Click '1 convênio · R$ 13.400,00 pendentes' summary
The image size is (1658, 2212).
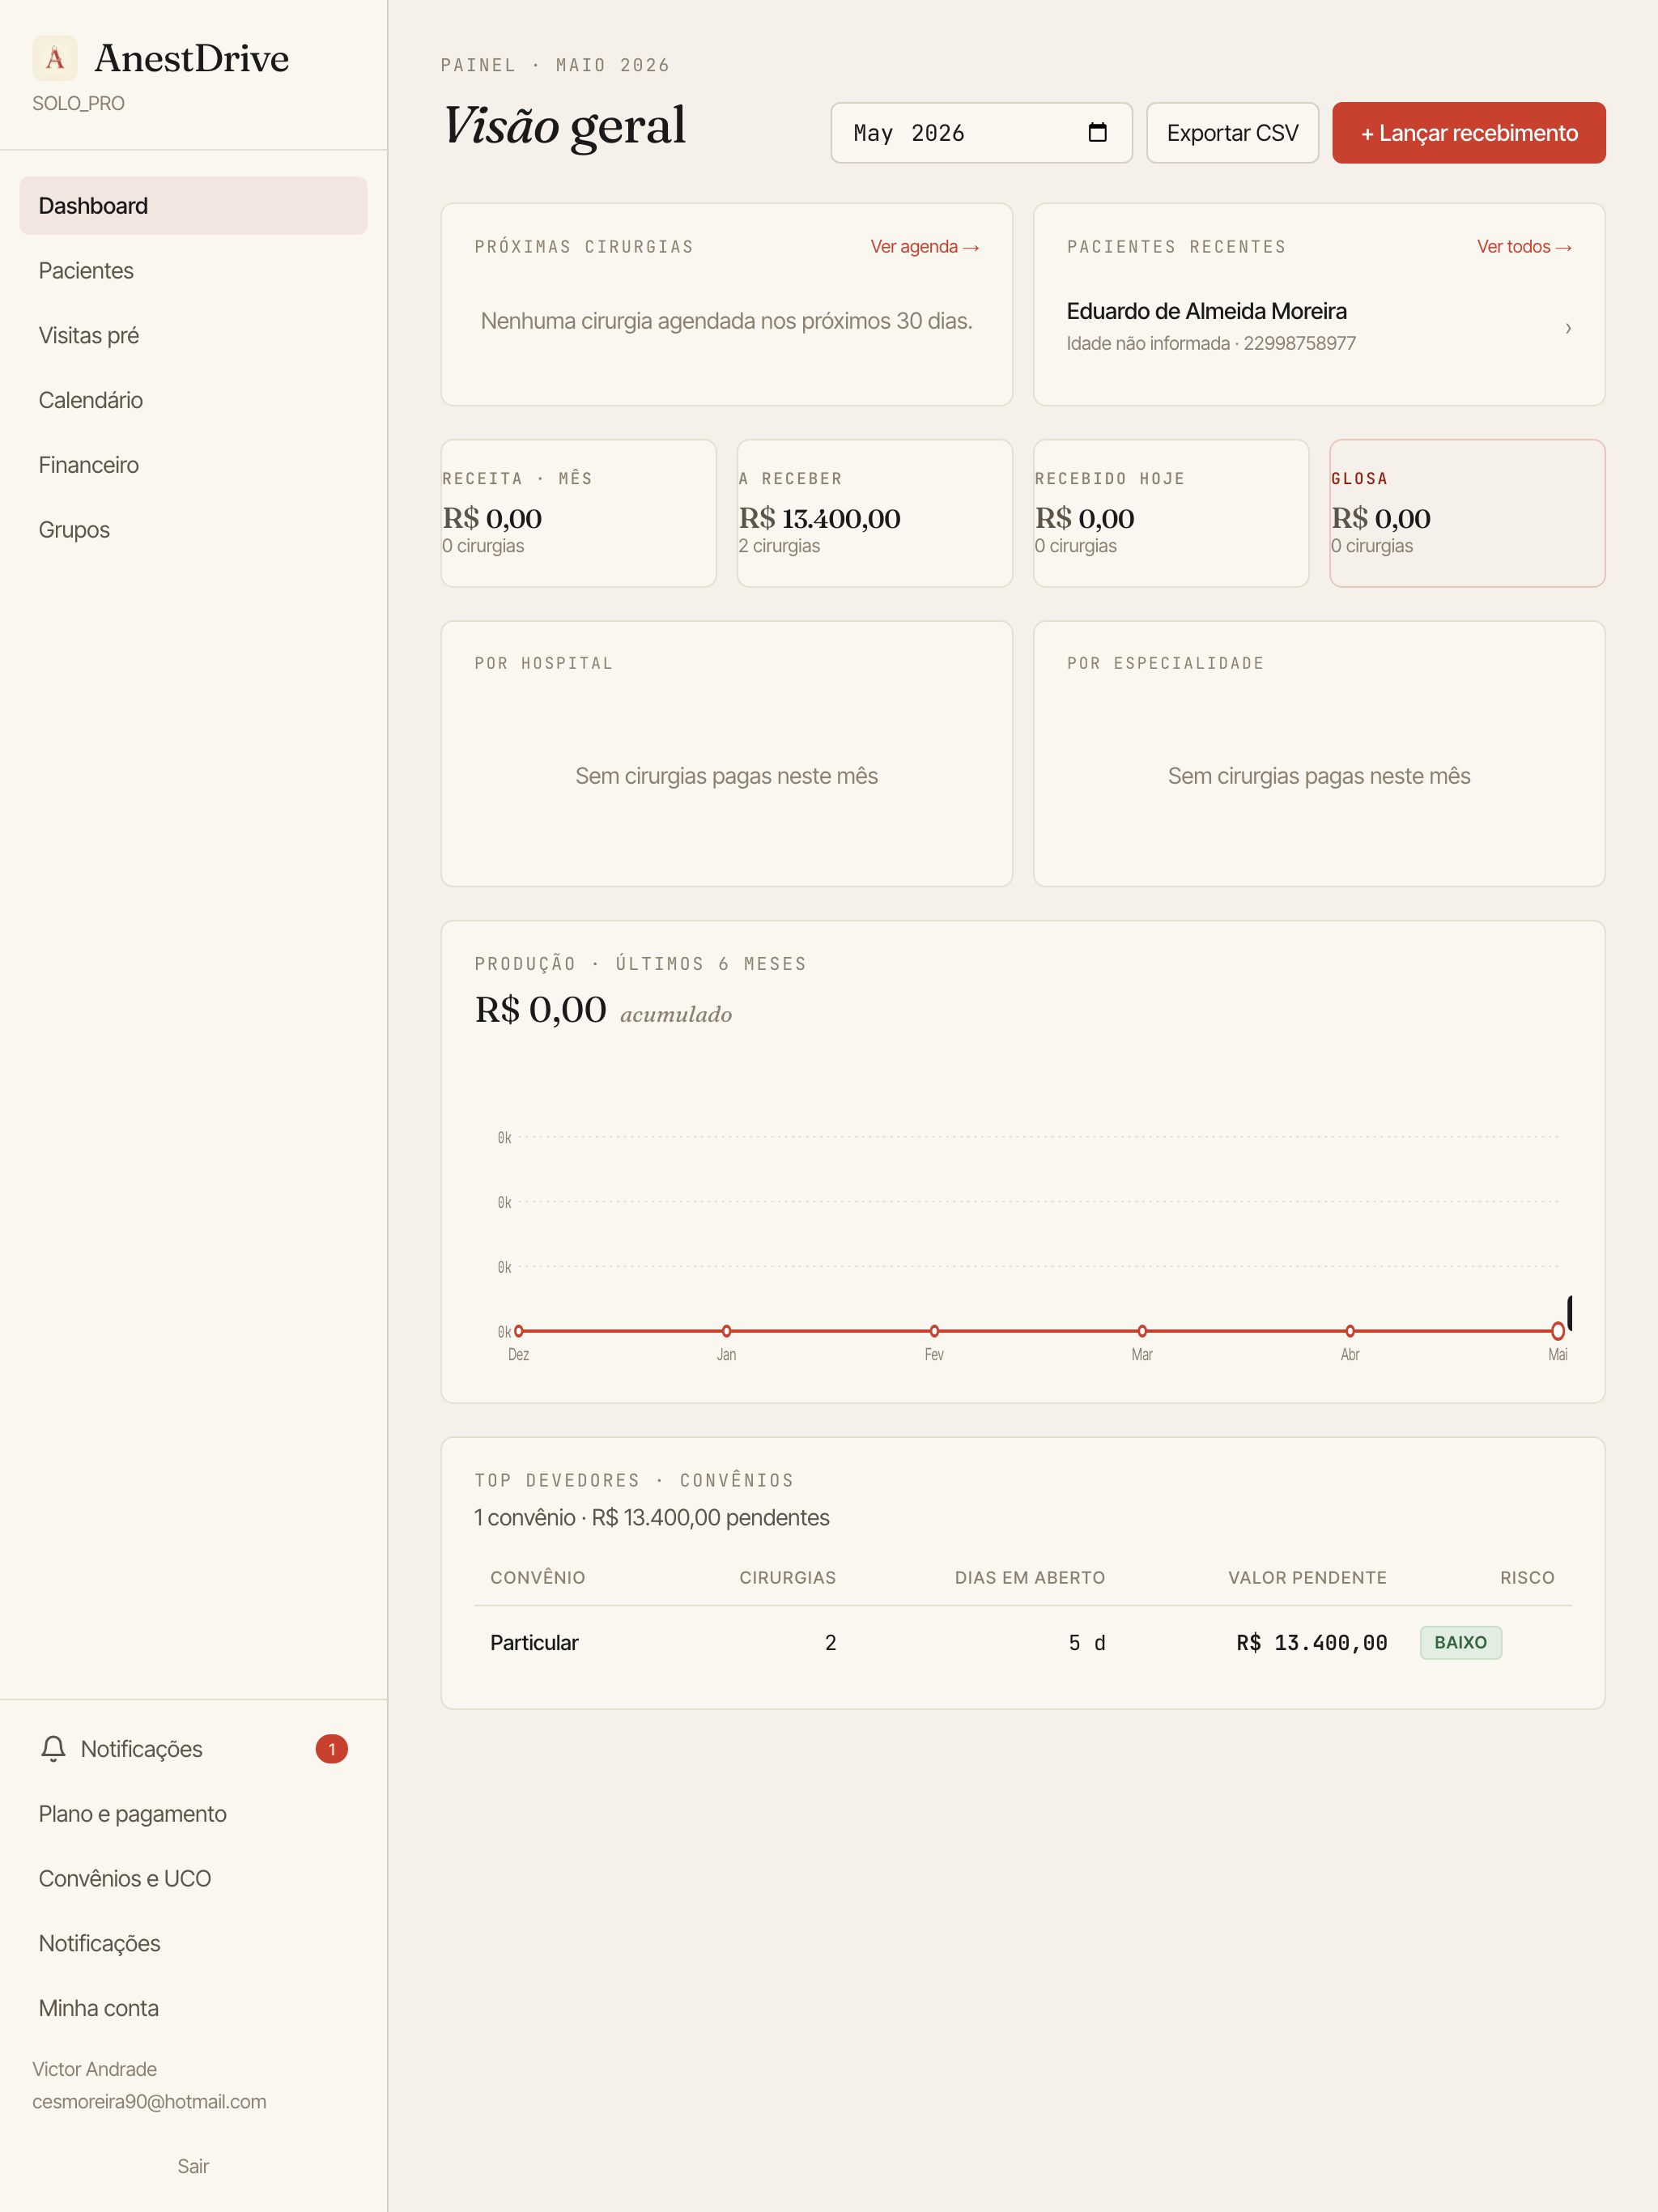[652, 1517]
